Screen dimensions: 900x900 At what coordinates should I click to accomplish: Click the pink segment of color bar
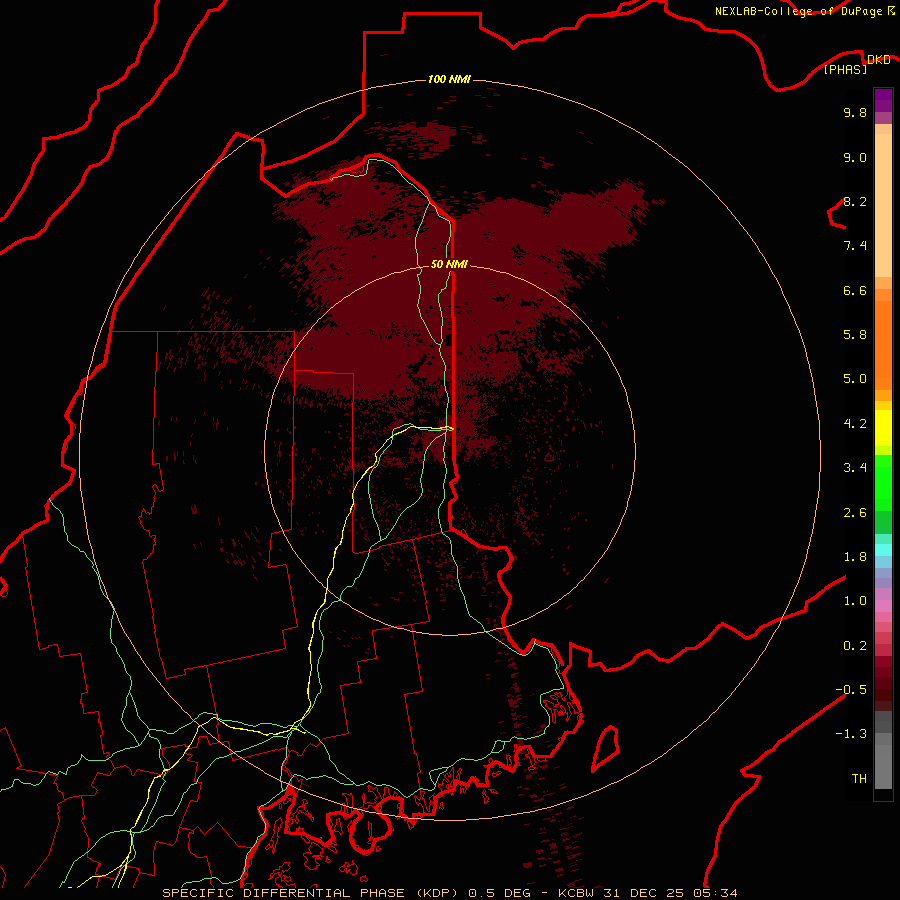[883, 606]
